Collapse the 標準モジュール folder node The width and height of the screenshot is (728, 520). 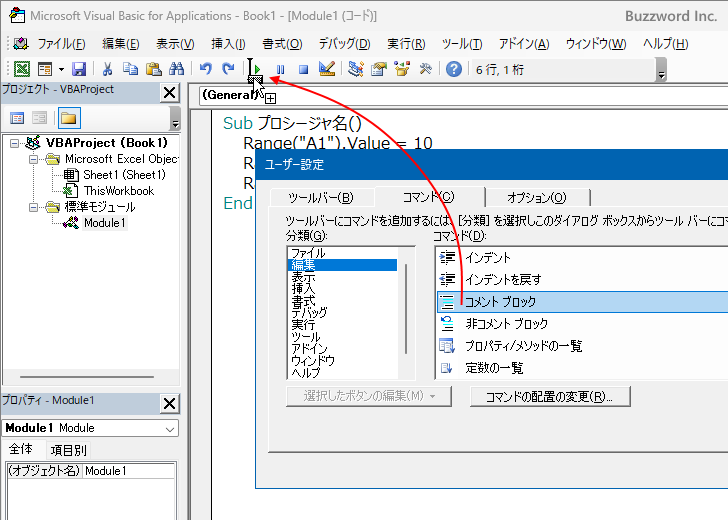33,207
